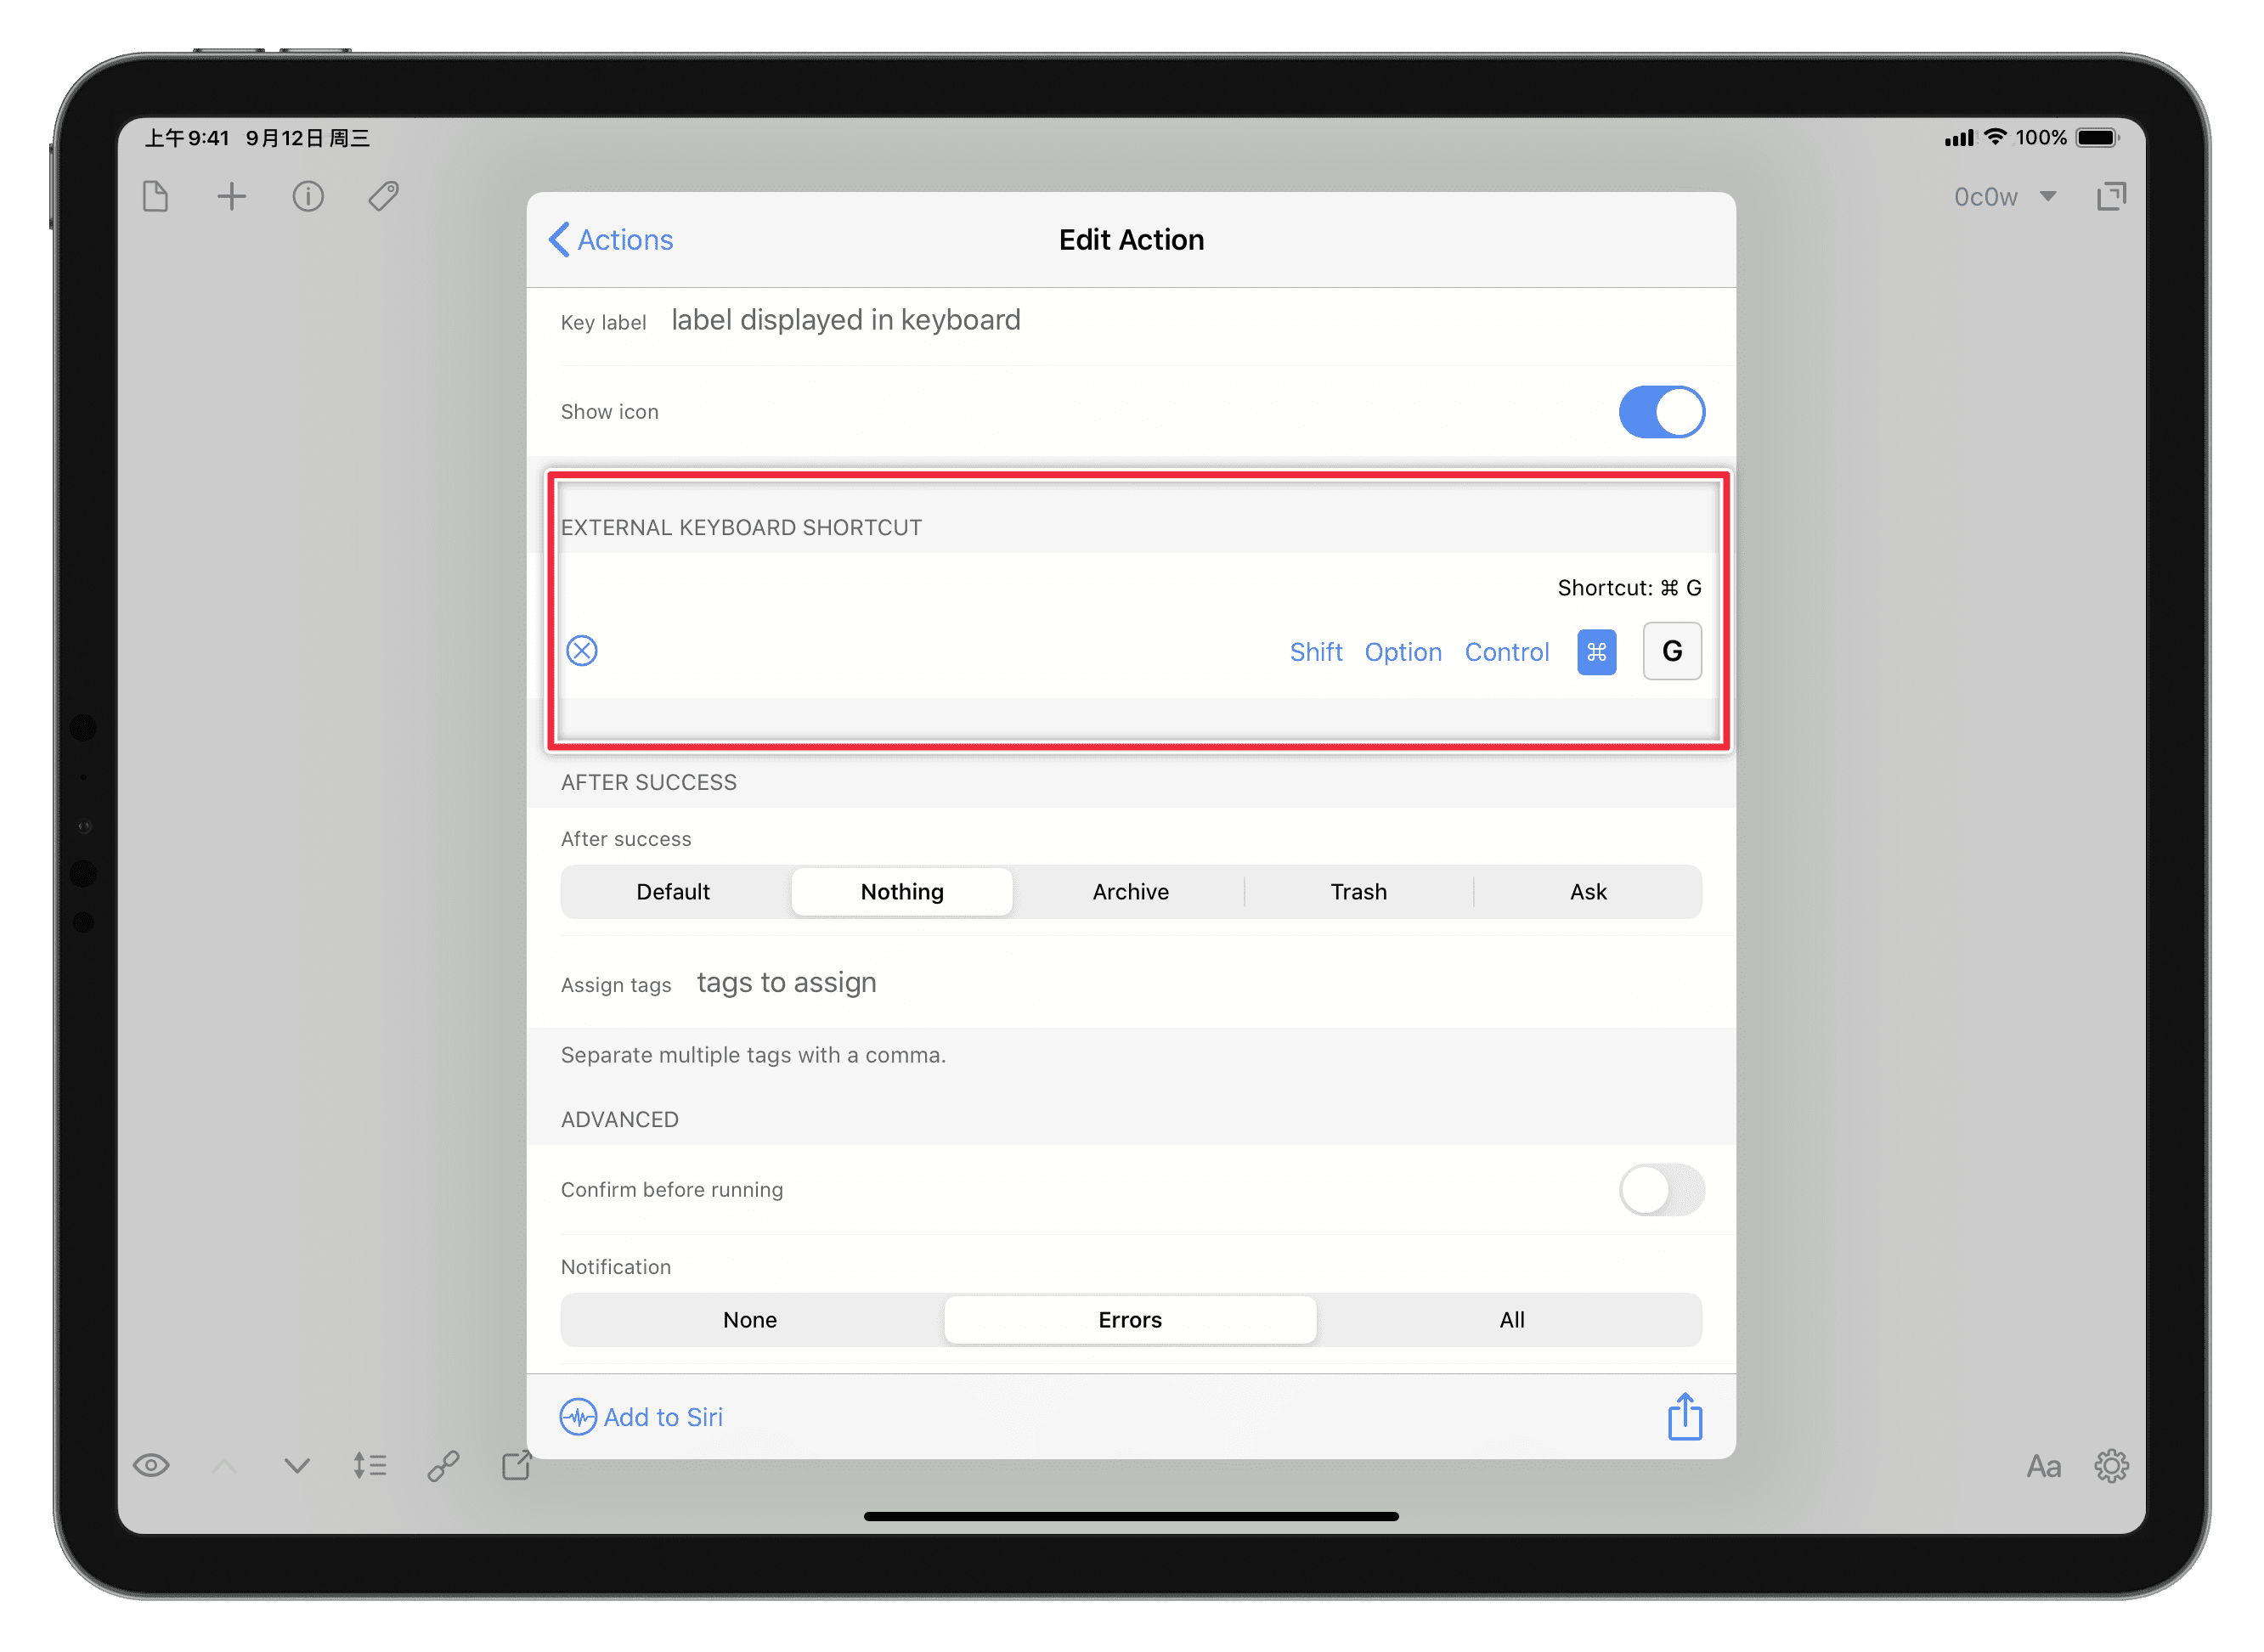Enable the Shift modifier
The image size is (2264, 1652).
(1315, 652)
